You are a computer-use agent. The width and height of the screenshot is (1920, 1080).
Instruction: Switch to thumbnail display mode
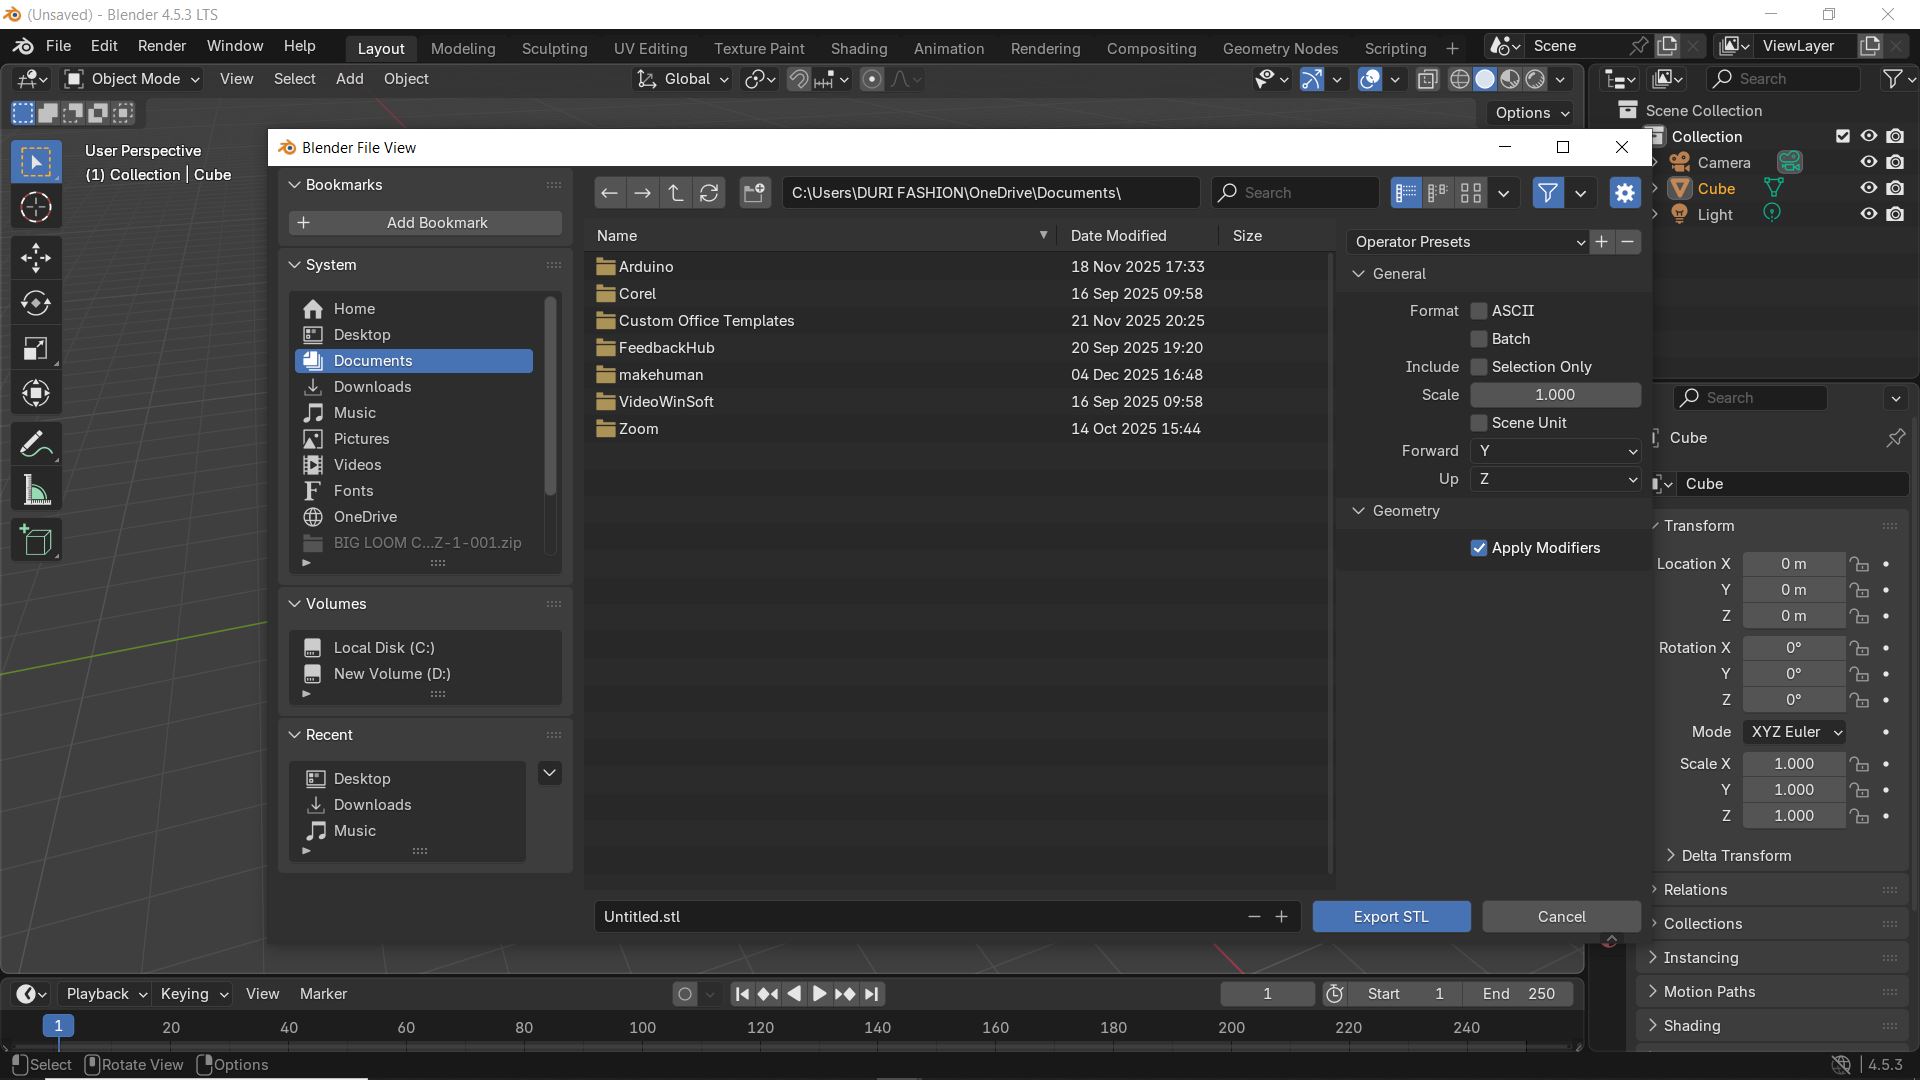(x=1470, y=193)
